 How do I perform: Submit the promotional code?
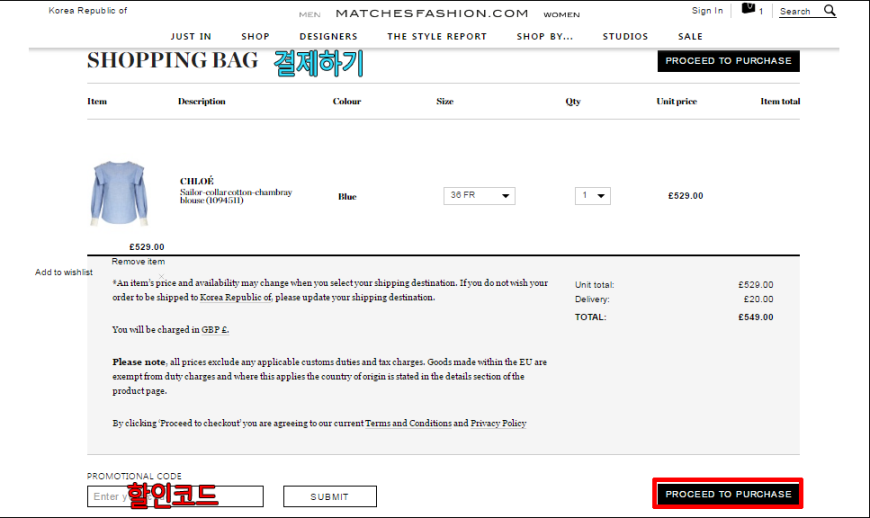point(330,496)
